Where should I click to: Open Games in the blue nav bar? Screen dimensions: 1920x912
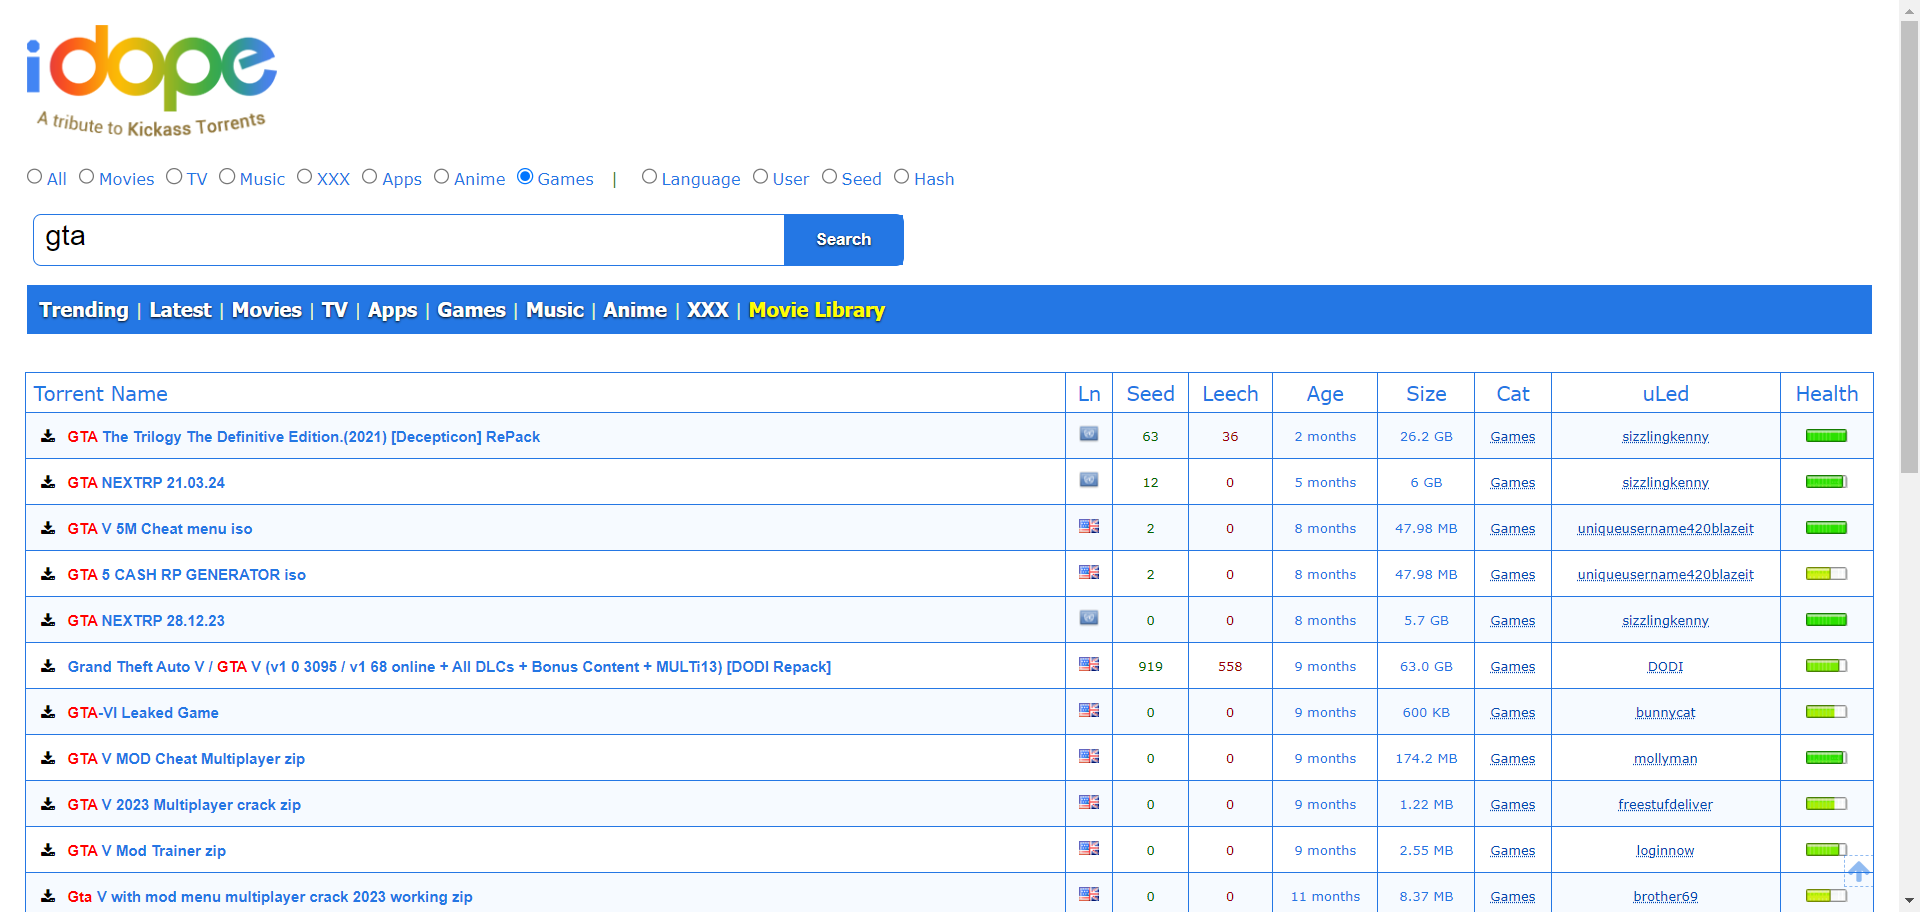(471, 310)
